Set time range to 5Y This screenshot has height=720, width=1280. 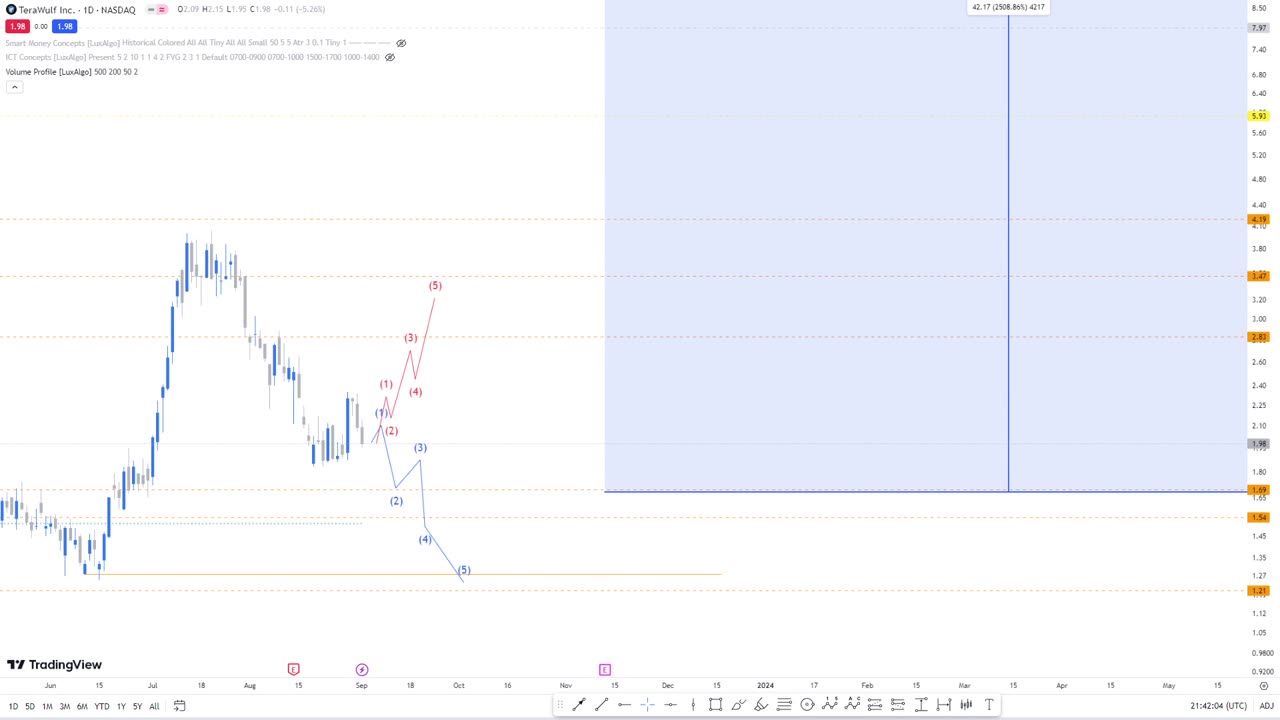pos(137,706)
